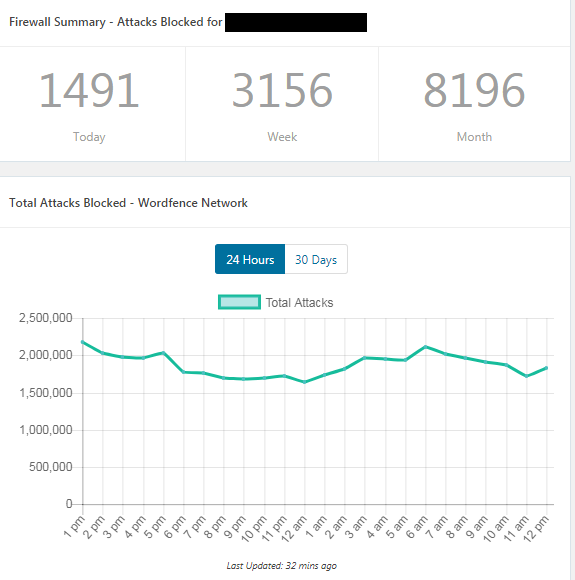
Task: Click the Total Attacks Blocked panel heading
Action: point(128,203)
